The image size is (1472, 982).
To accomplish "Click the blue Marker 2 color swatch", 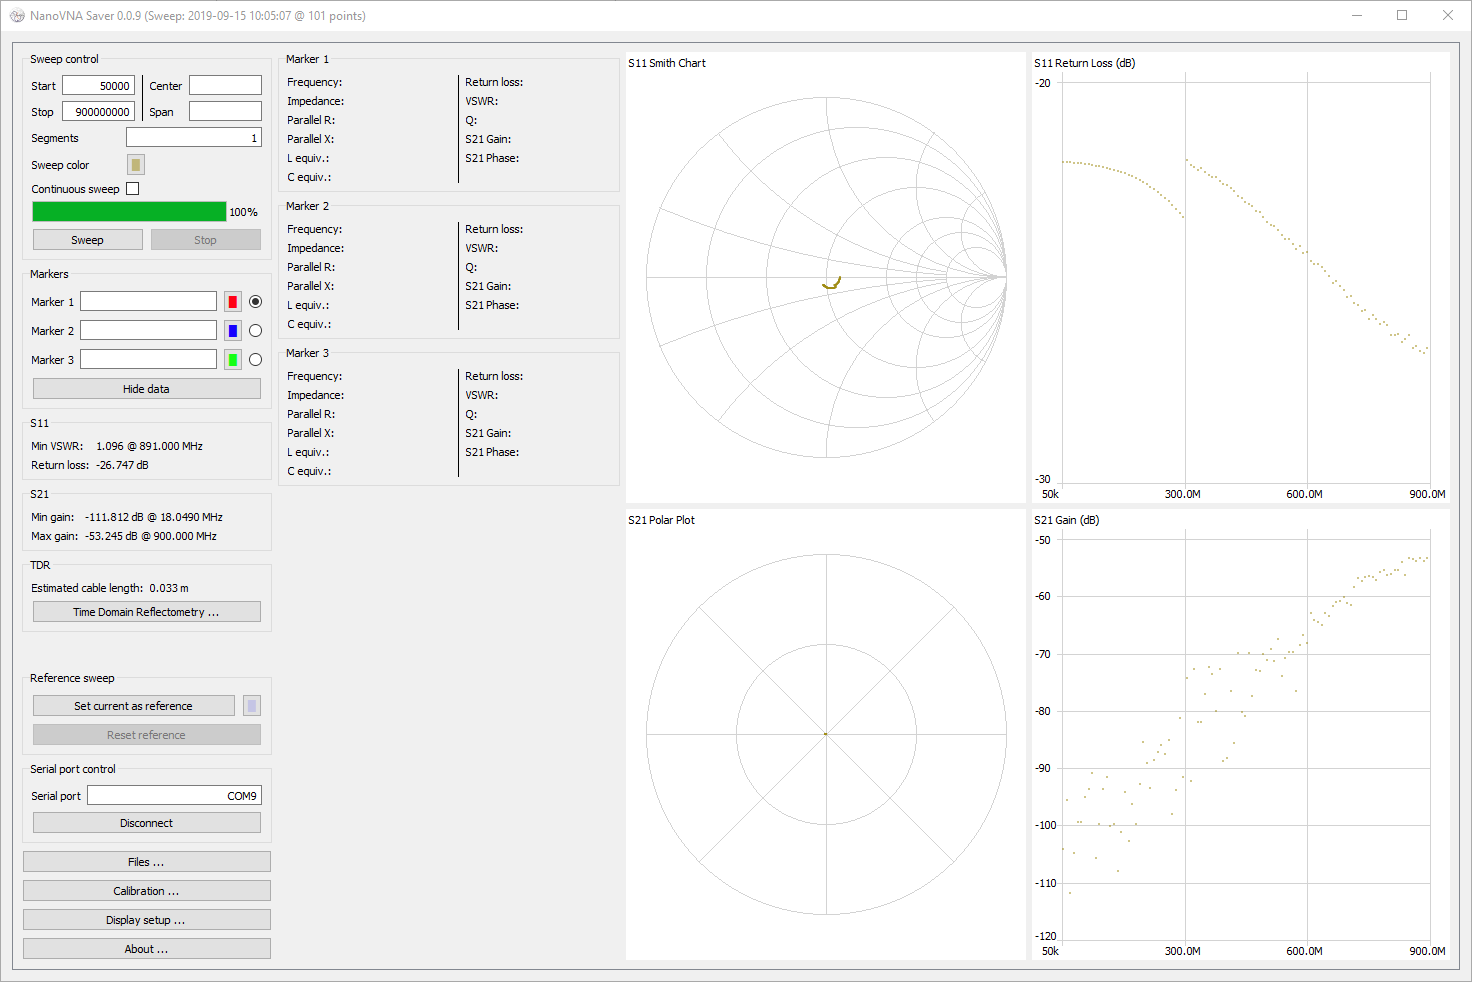I will click(233, 331).
